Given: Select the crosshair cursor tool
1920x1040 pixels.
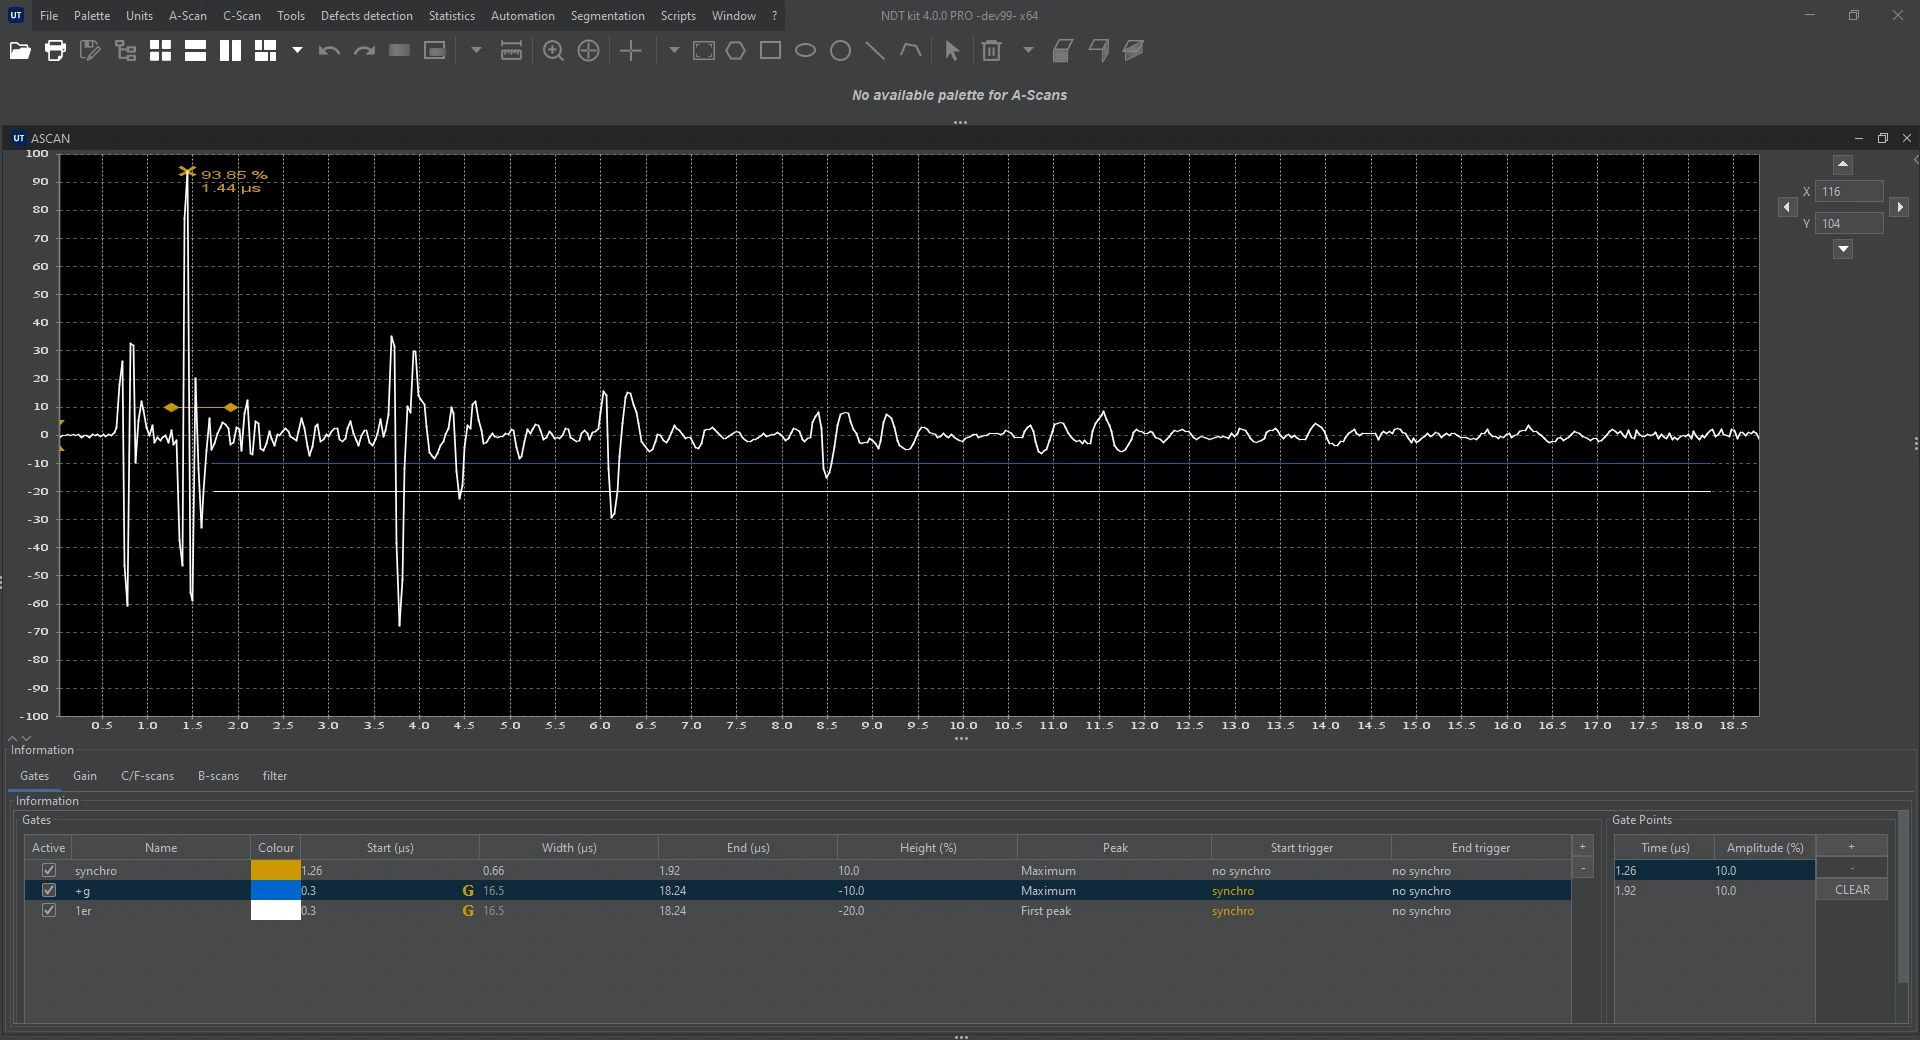Looking at the screenshot, I should pyautogui.click(x=631, y=51).
